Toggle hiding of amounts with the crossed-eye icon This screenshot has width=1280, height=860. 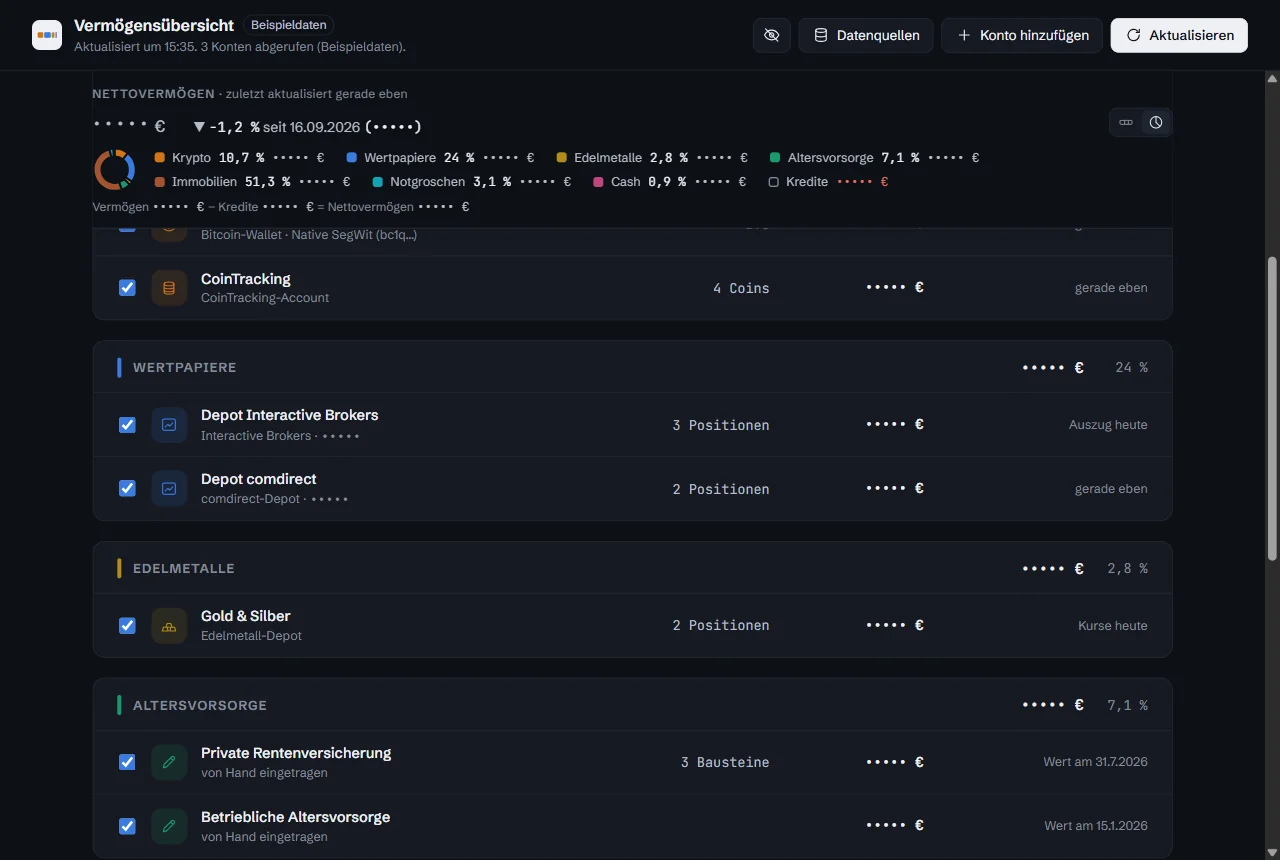[x=771, y=35]
